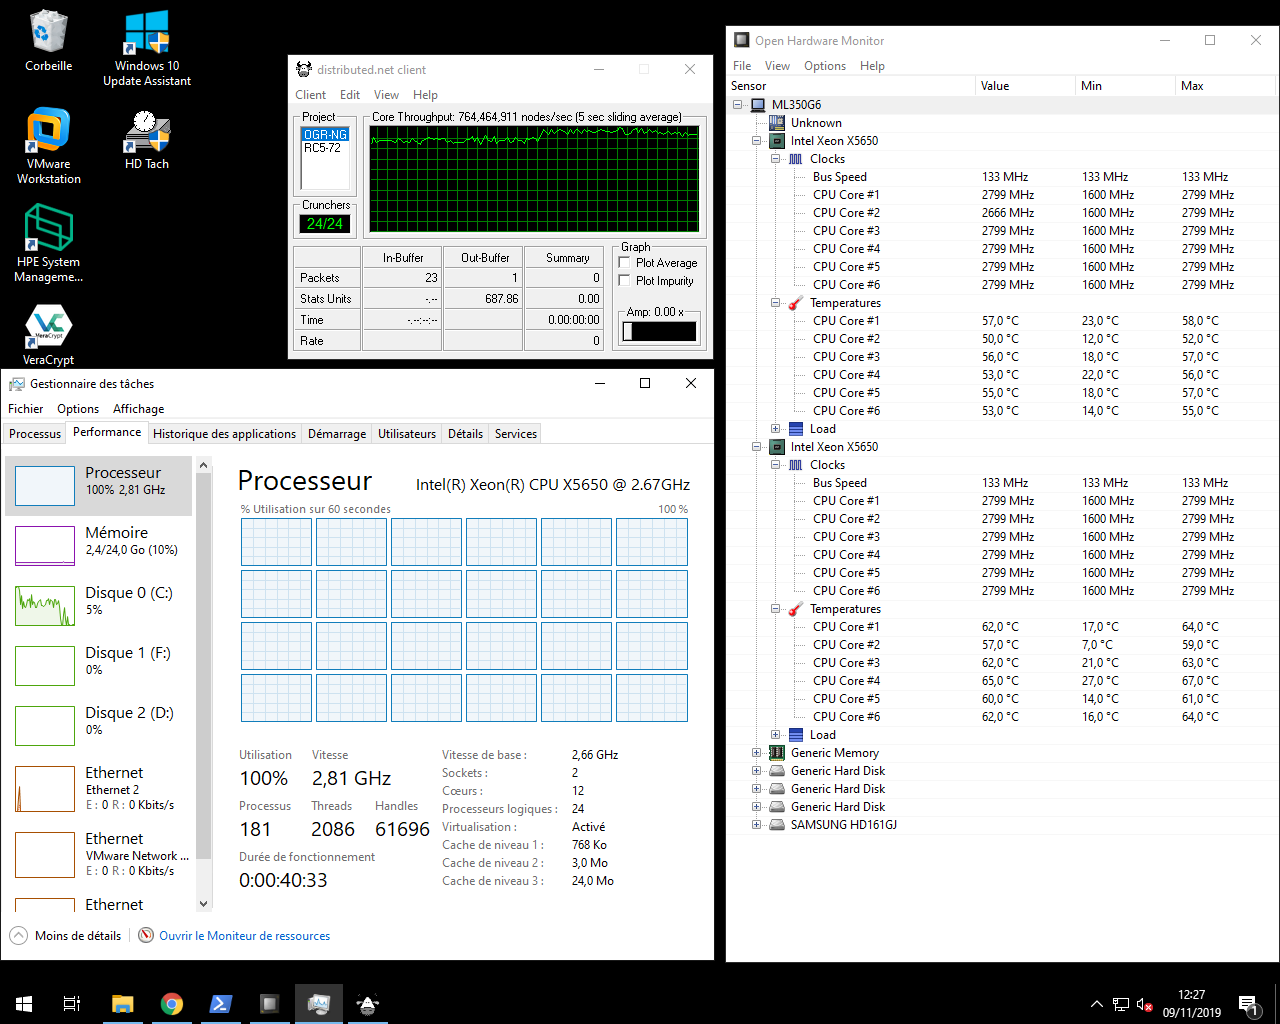Screen dimensions: 1280x1024
Task: Click the Unknown mainboard icon
Action: [x=776, y=123]
